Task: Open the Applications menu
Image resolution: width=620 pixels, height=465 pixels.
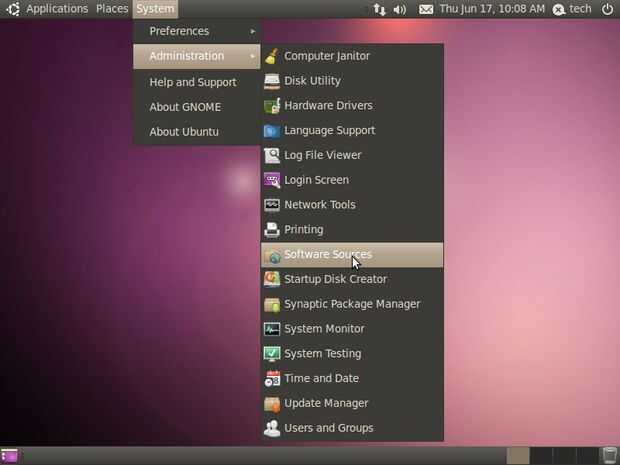Action: tap(57, 9)
